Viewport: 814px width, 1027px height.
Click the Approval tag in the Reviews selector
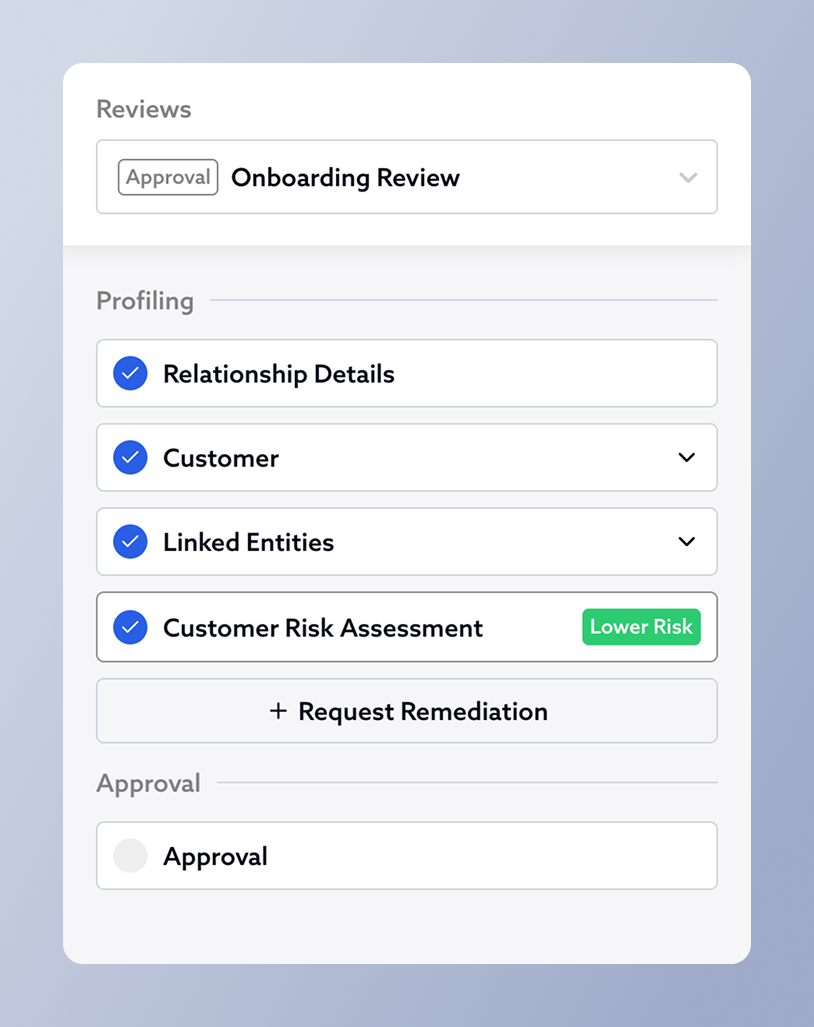pyautogui.click(x=168, y=177)
